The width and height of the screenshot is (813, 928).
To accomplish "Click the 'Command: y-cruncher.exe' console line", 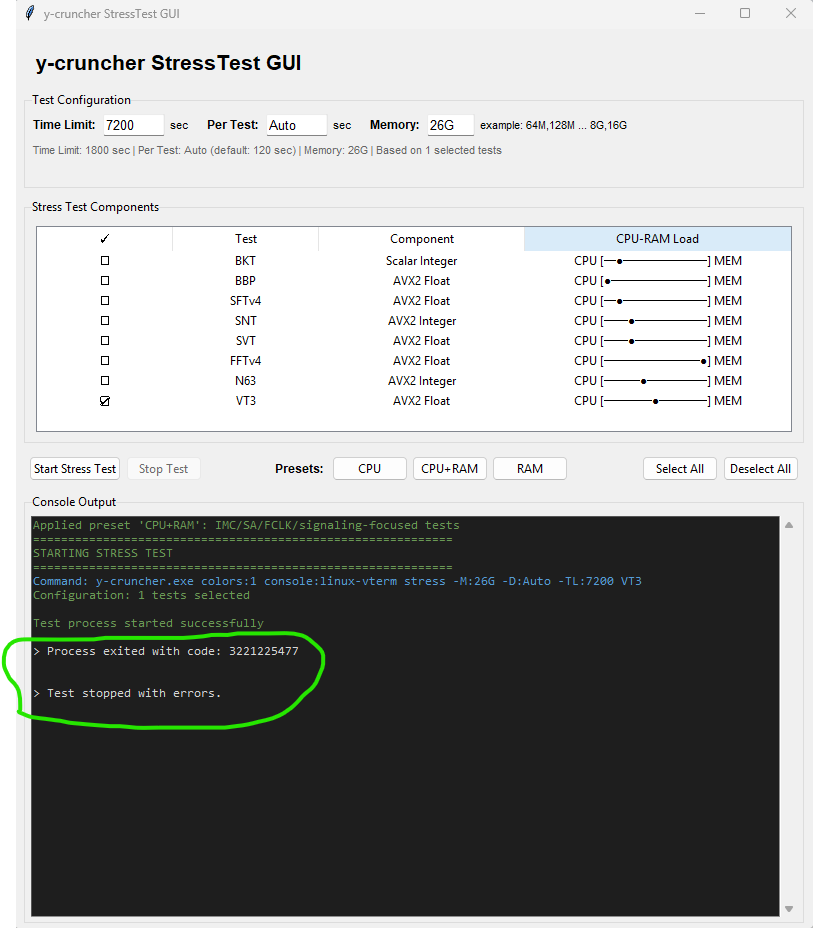I will [337, 581].
